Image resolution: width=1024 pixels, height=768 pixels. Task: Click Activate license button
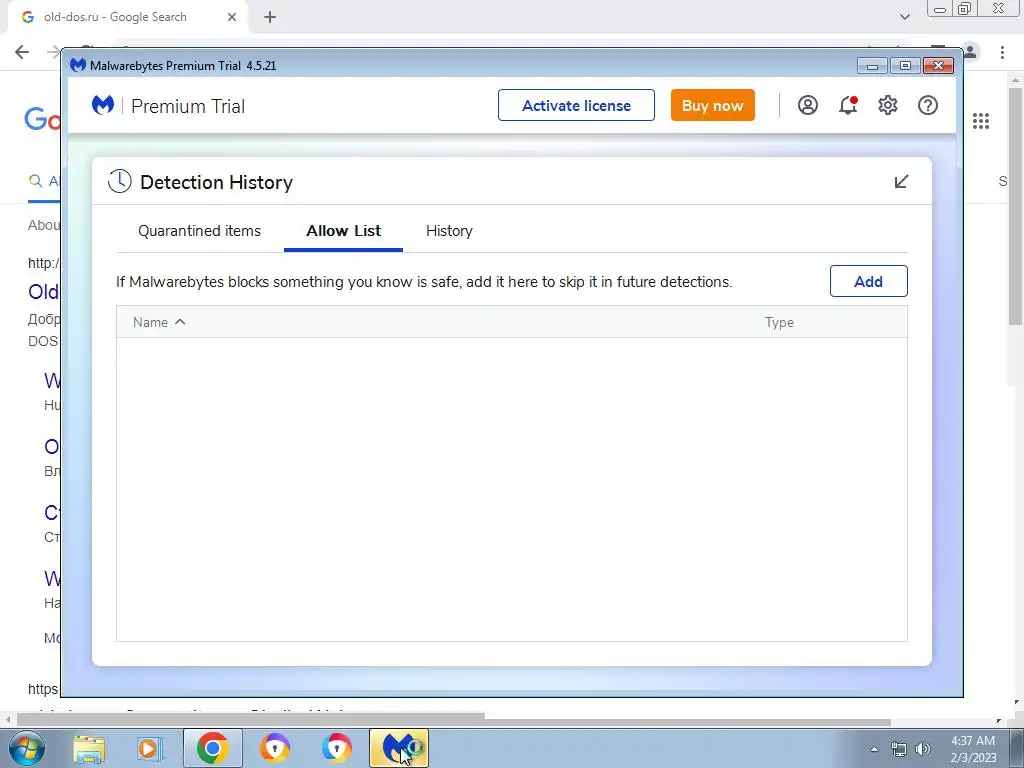(576, 105)
